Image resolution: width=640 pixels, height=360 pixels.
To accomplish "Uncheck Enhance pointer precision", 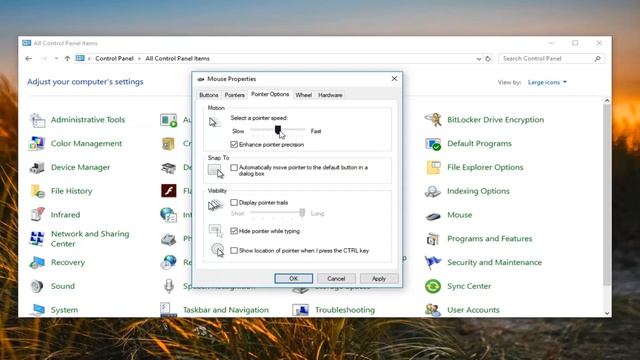I will [x=234, y=144].
